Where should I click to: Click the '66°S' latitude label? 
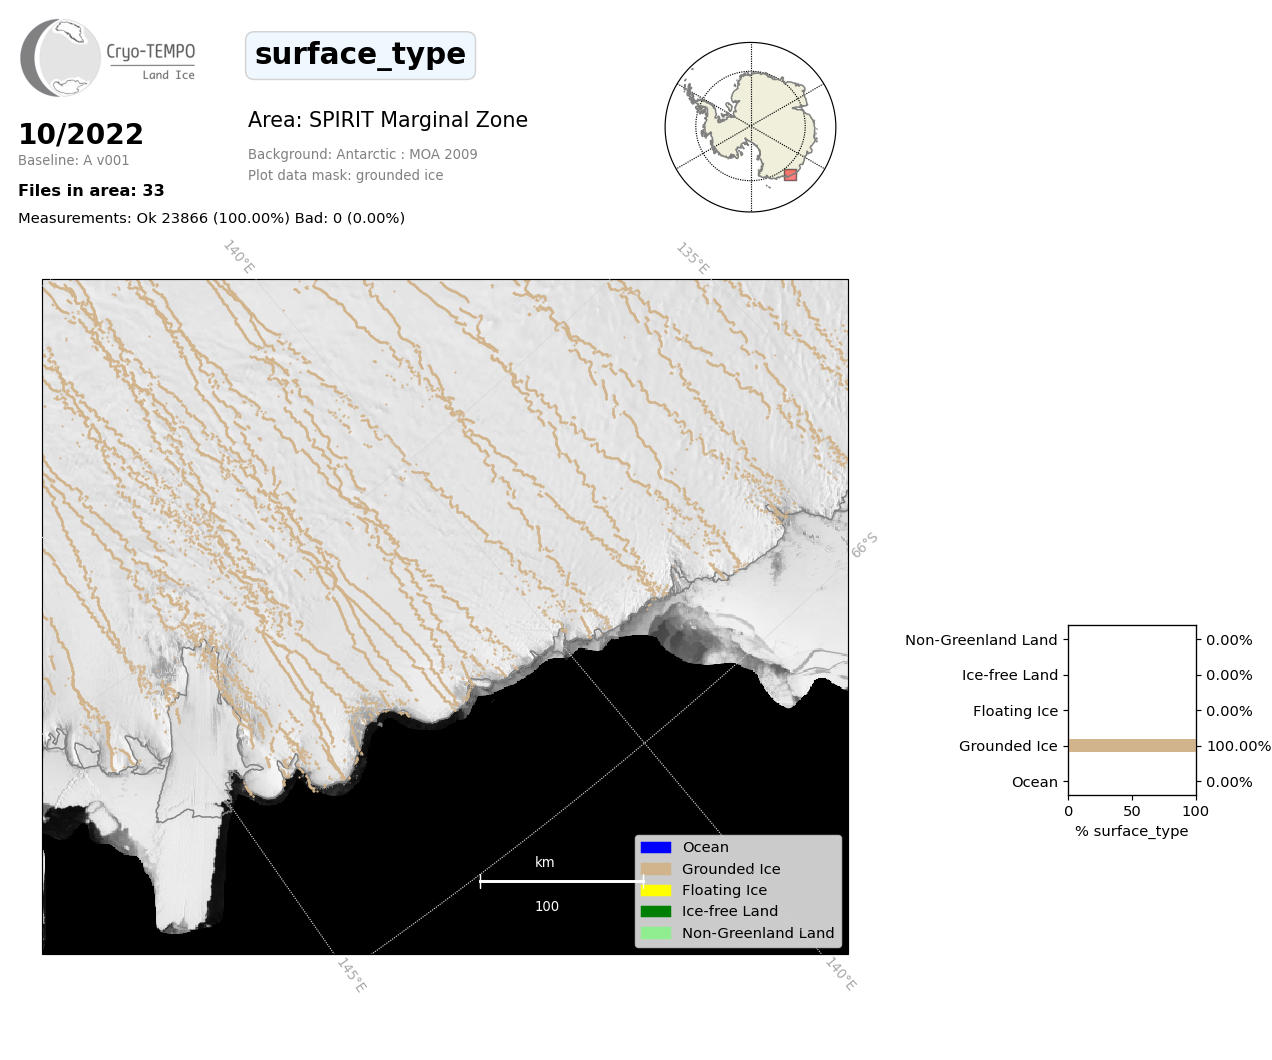click(x=864, y=545)
